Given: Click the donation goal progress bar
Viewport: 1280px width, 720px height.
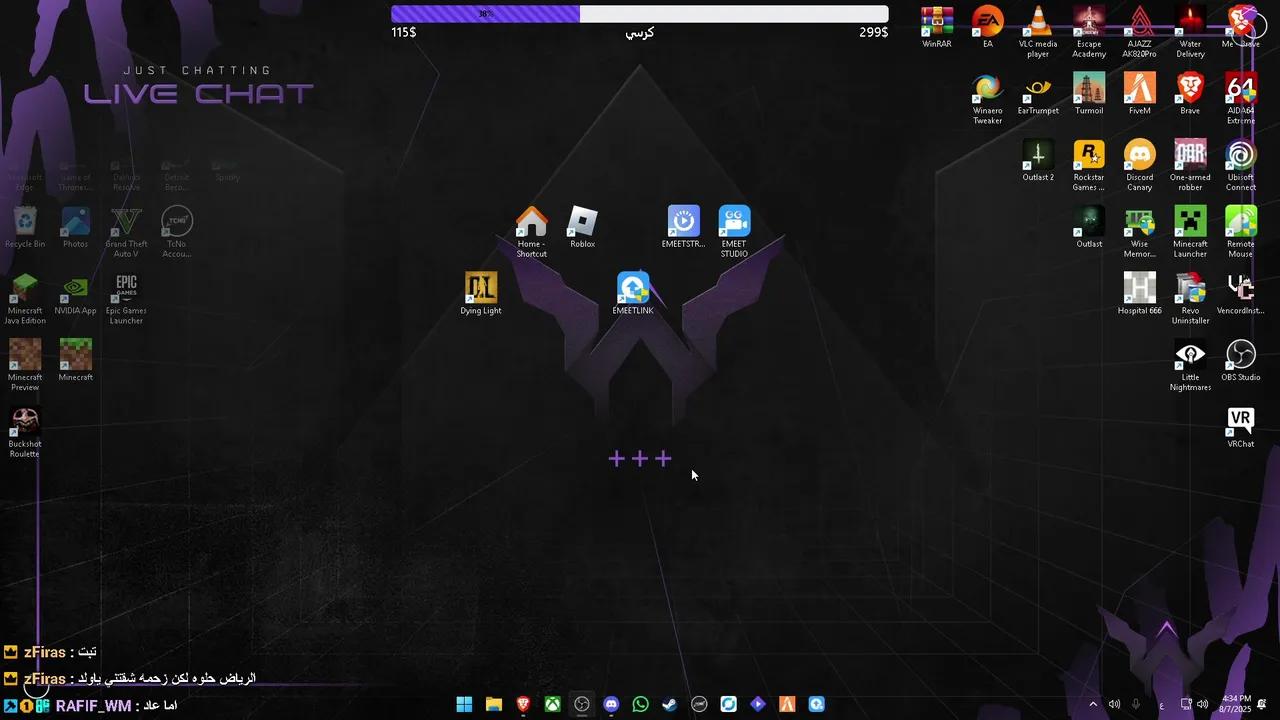Looking at the screenshot, I should coord(639,14).
